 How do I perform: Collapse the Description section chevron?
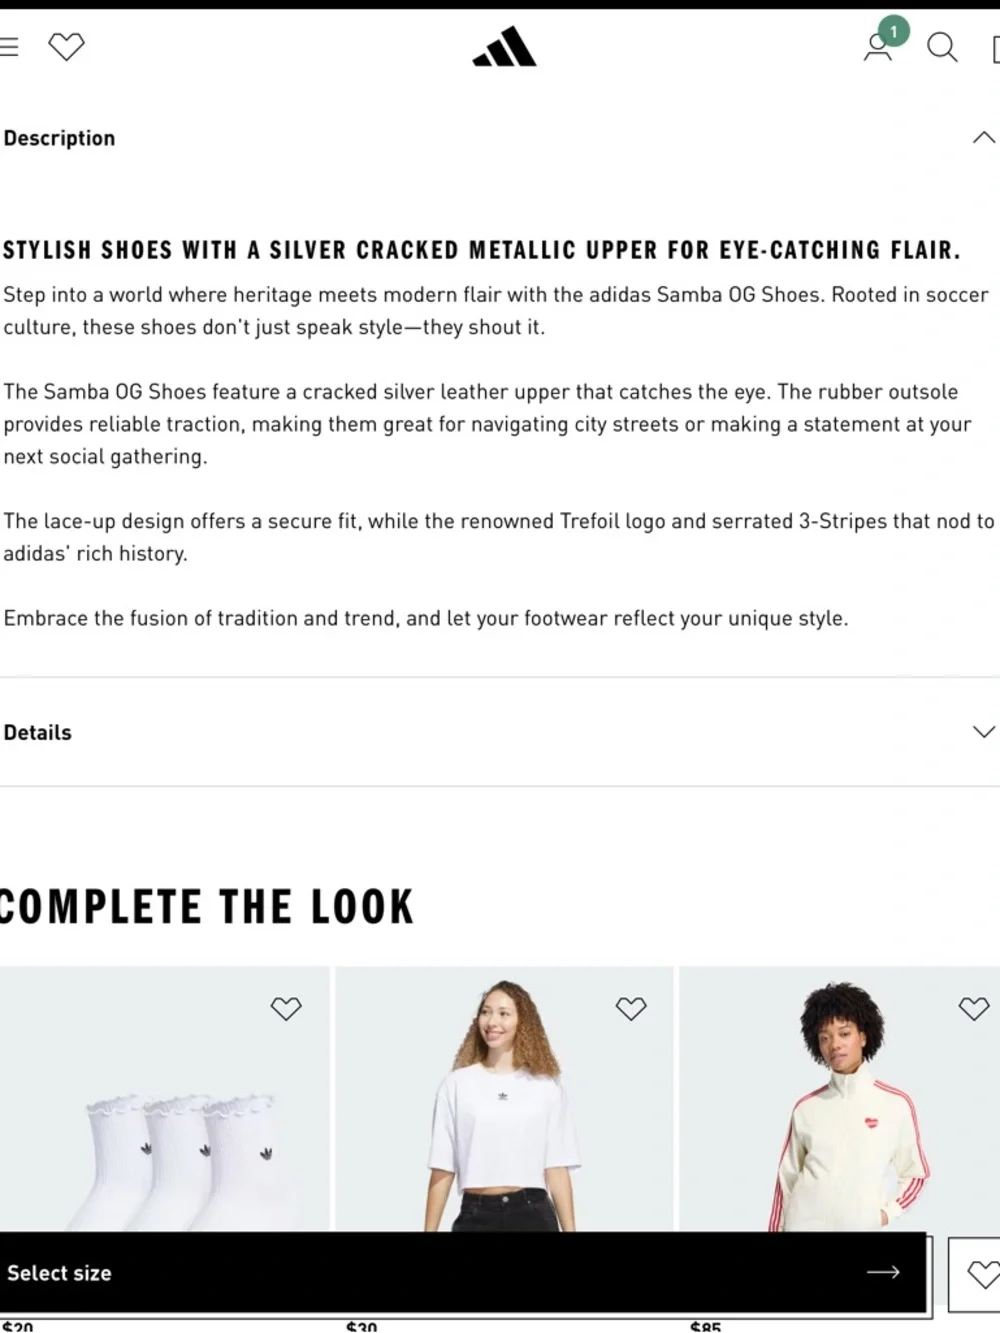click(984, 138)
